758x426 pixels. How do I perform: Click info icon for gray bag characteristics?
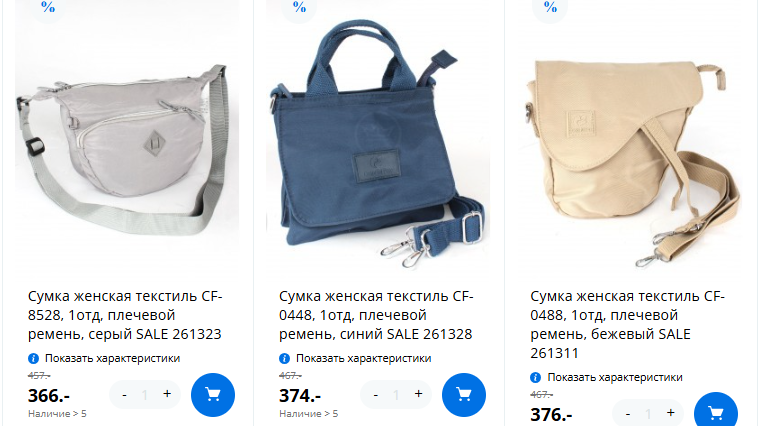(x=33, y=358)
